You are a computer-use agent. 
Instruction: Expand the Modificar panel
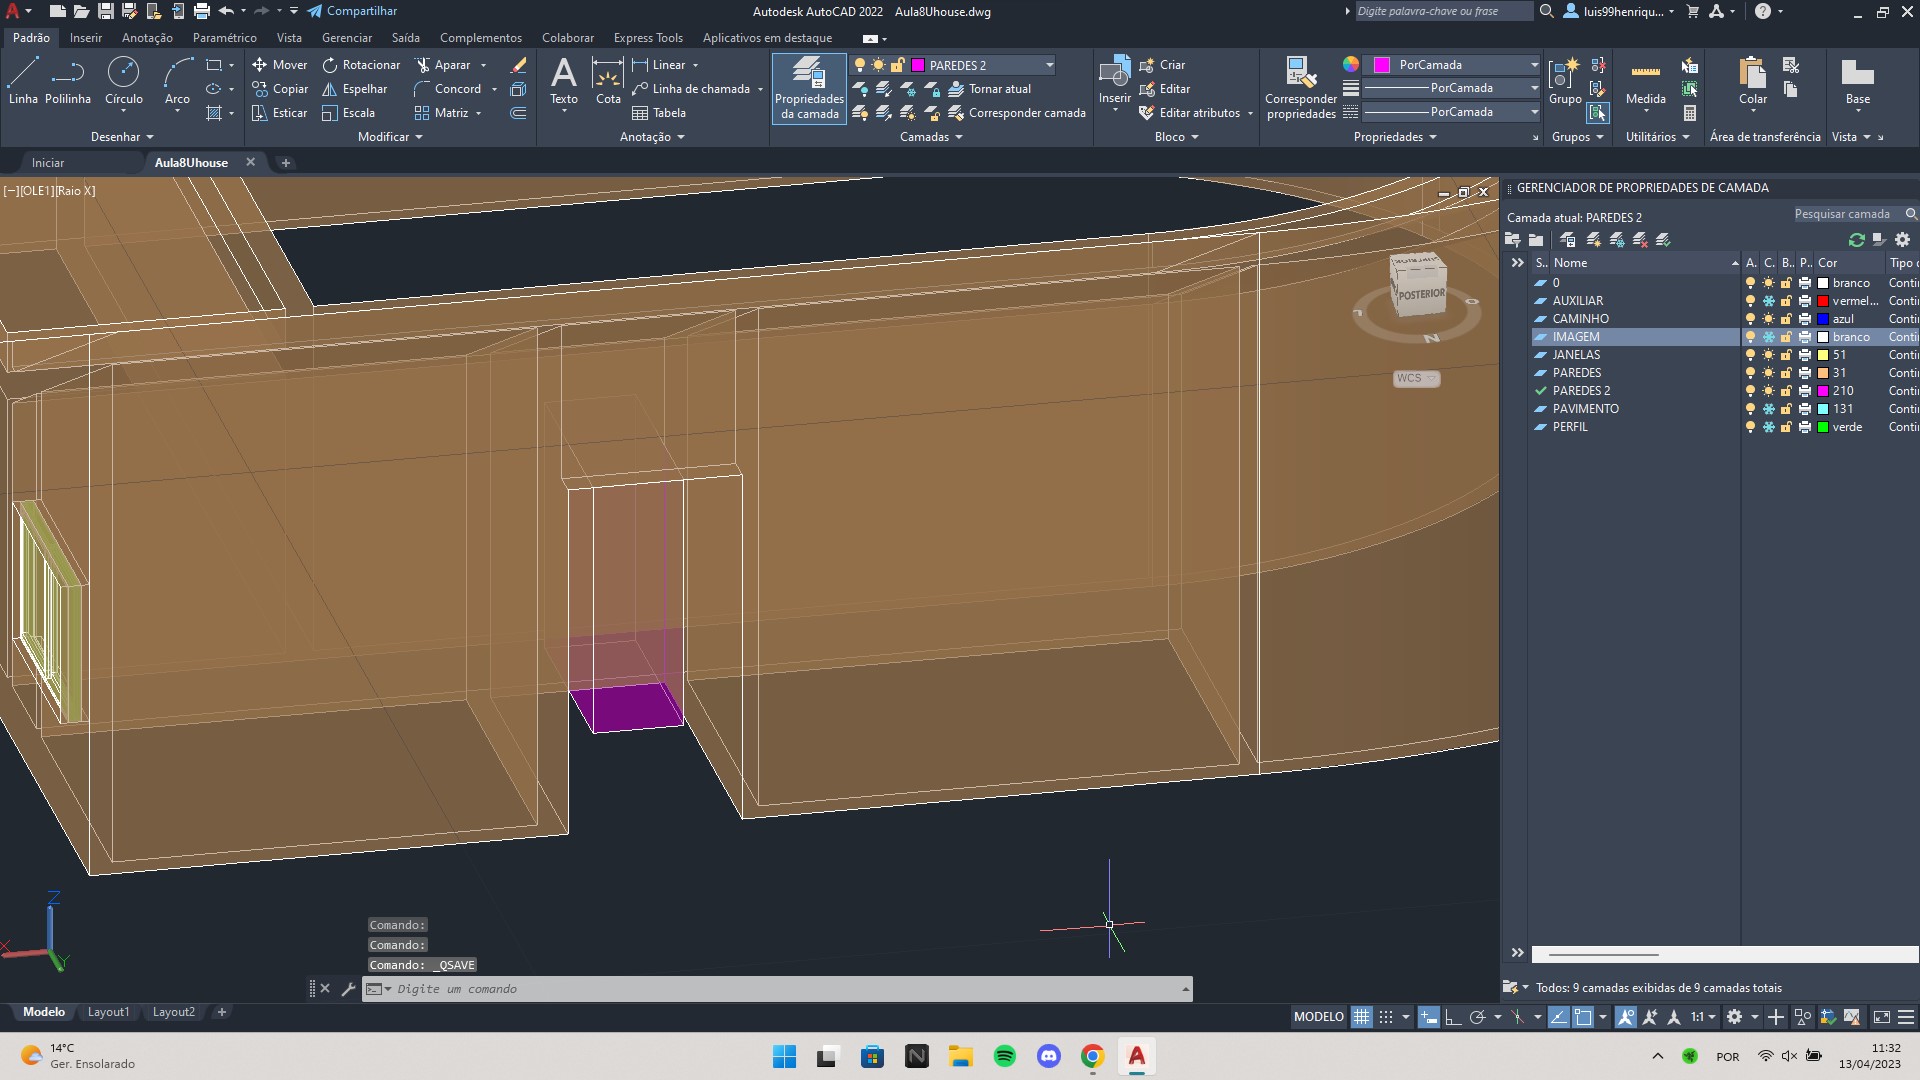pos(390,137)
